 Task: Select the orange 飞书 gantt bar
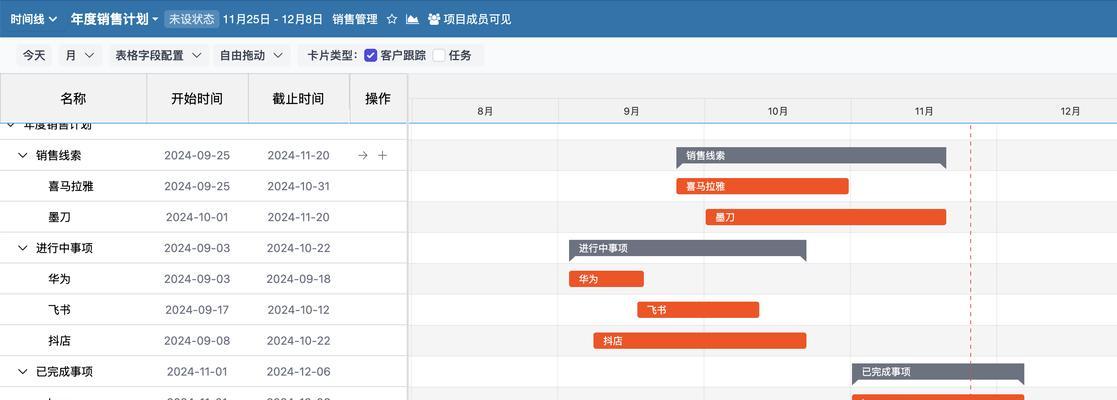click(x=698, y=310)
